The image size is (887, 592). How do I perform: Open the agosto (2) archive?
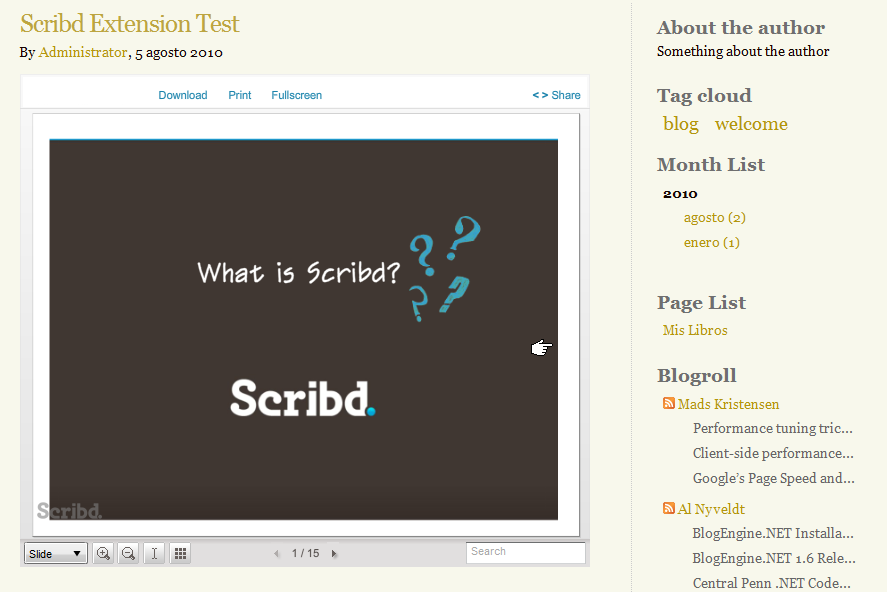coord(714,218)
